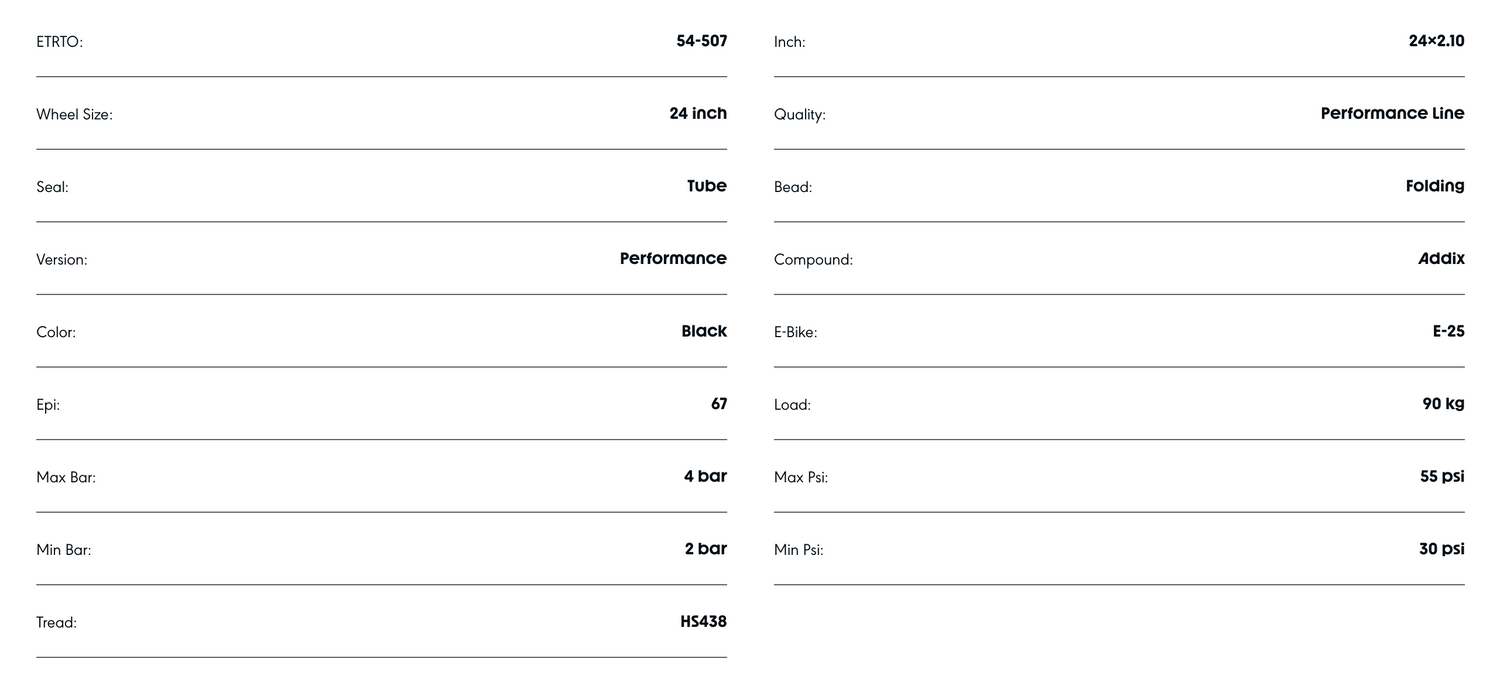Click the Seal value Tube
1500x679 pixels.
click(706, 186)
